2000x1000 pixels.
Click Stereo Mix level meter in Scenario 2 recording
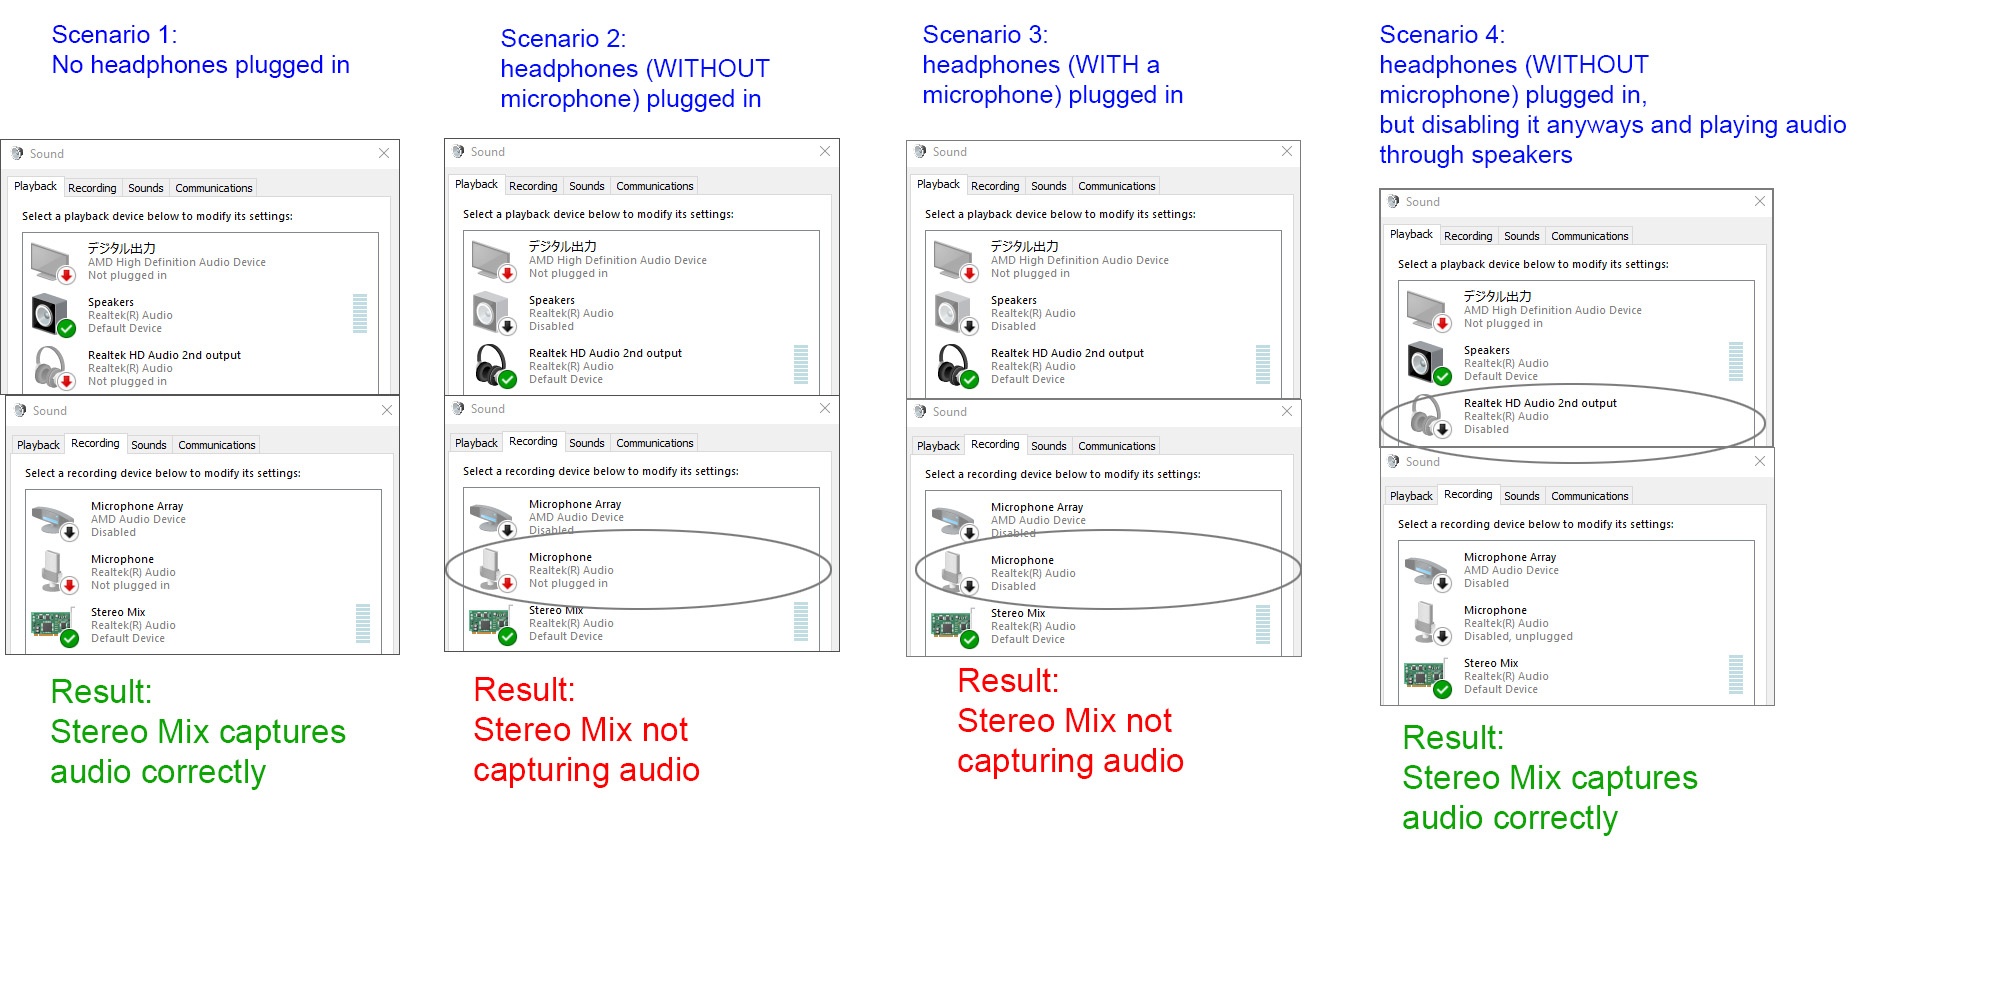pos(801,622)
